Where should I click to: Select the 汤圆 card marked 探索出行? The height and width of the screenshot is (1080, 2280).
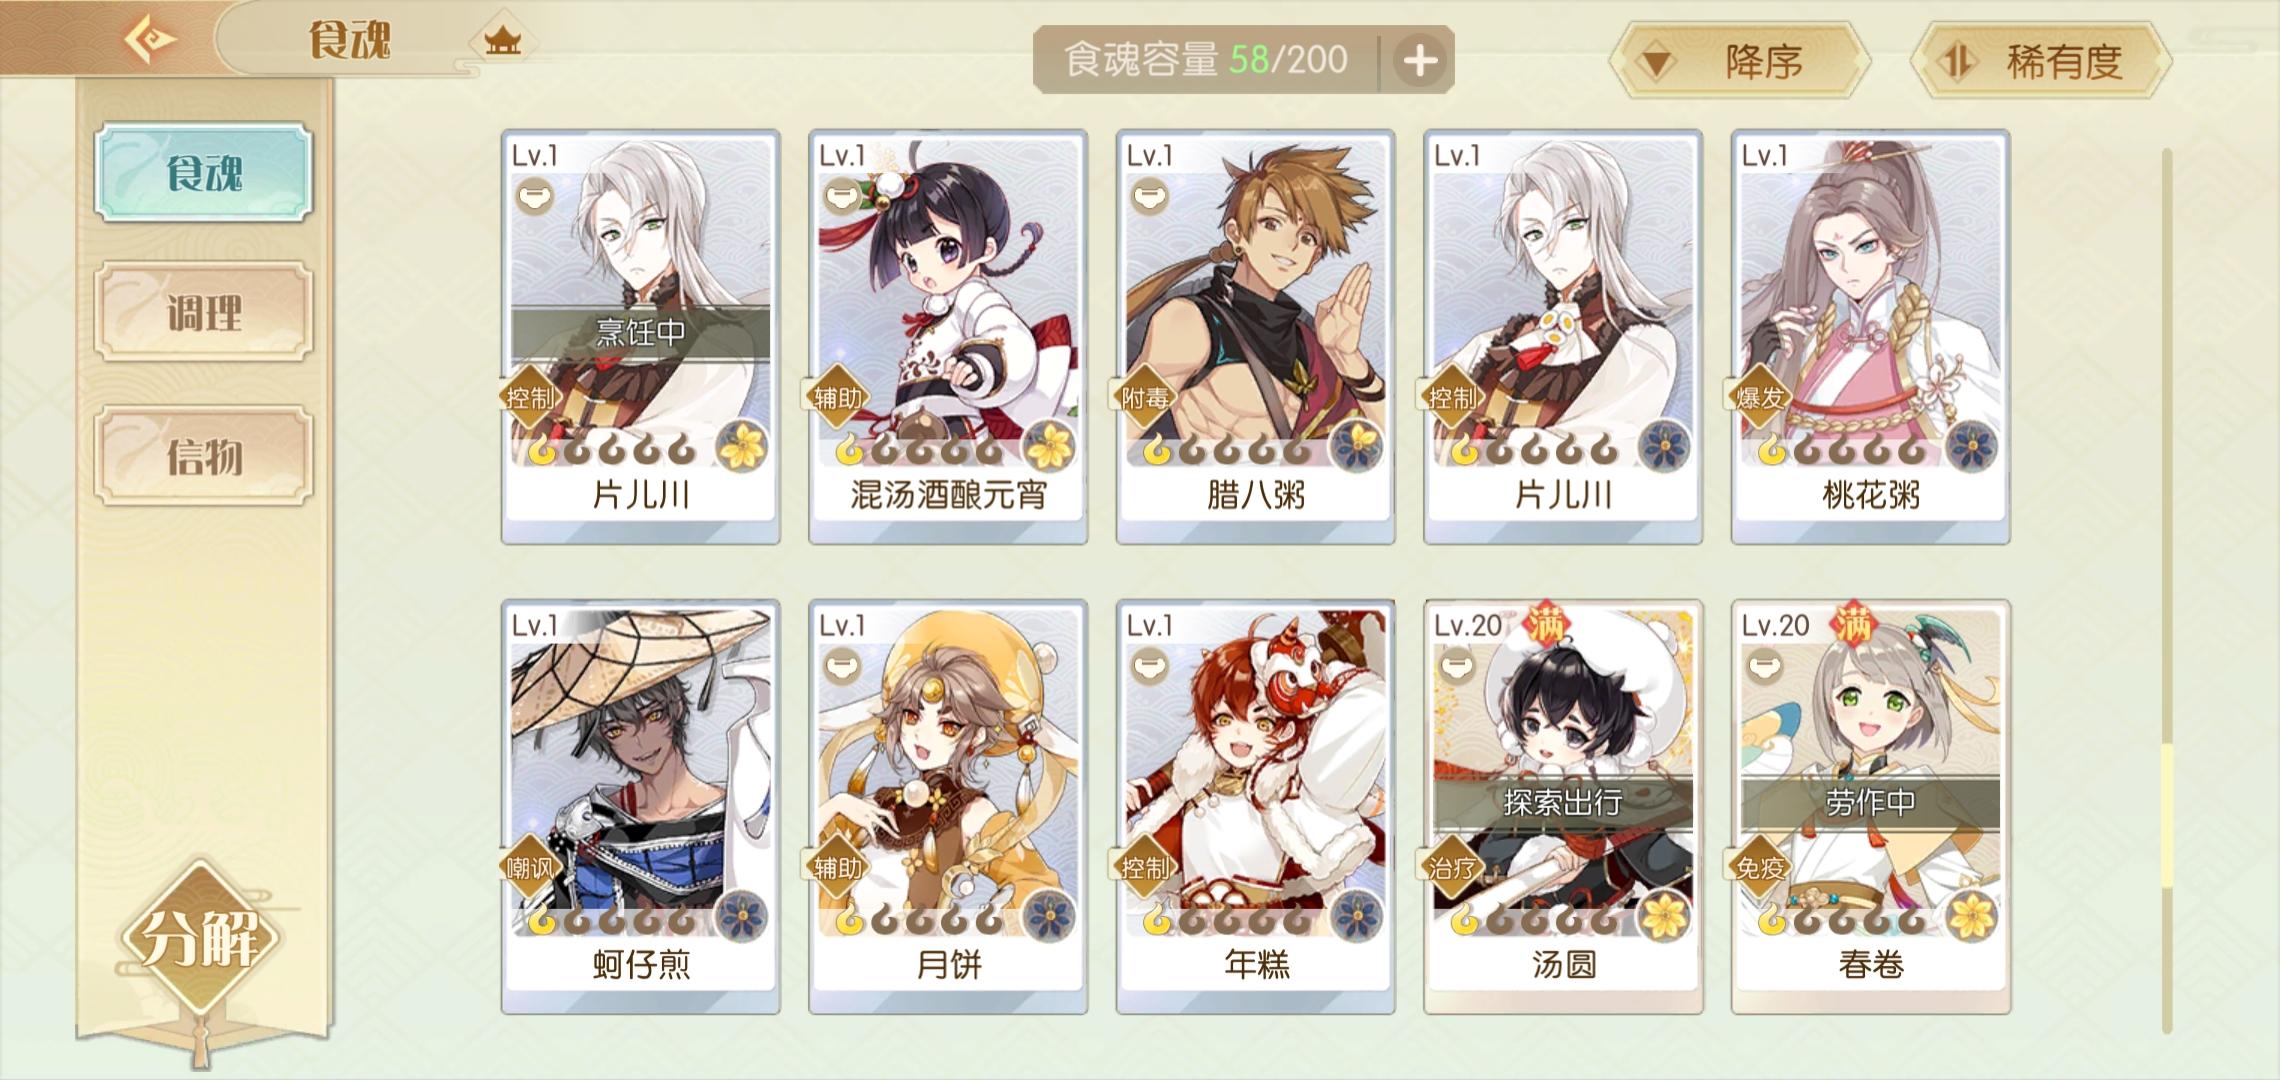tap(1563, 807)
